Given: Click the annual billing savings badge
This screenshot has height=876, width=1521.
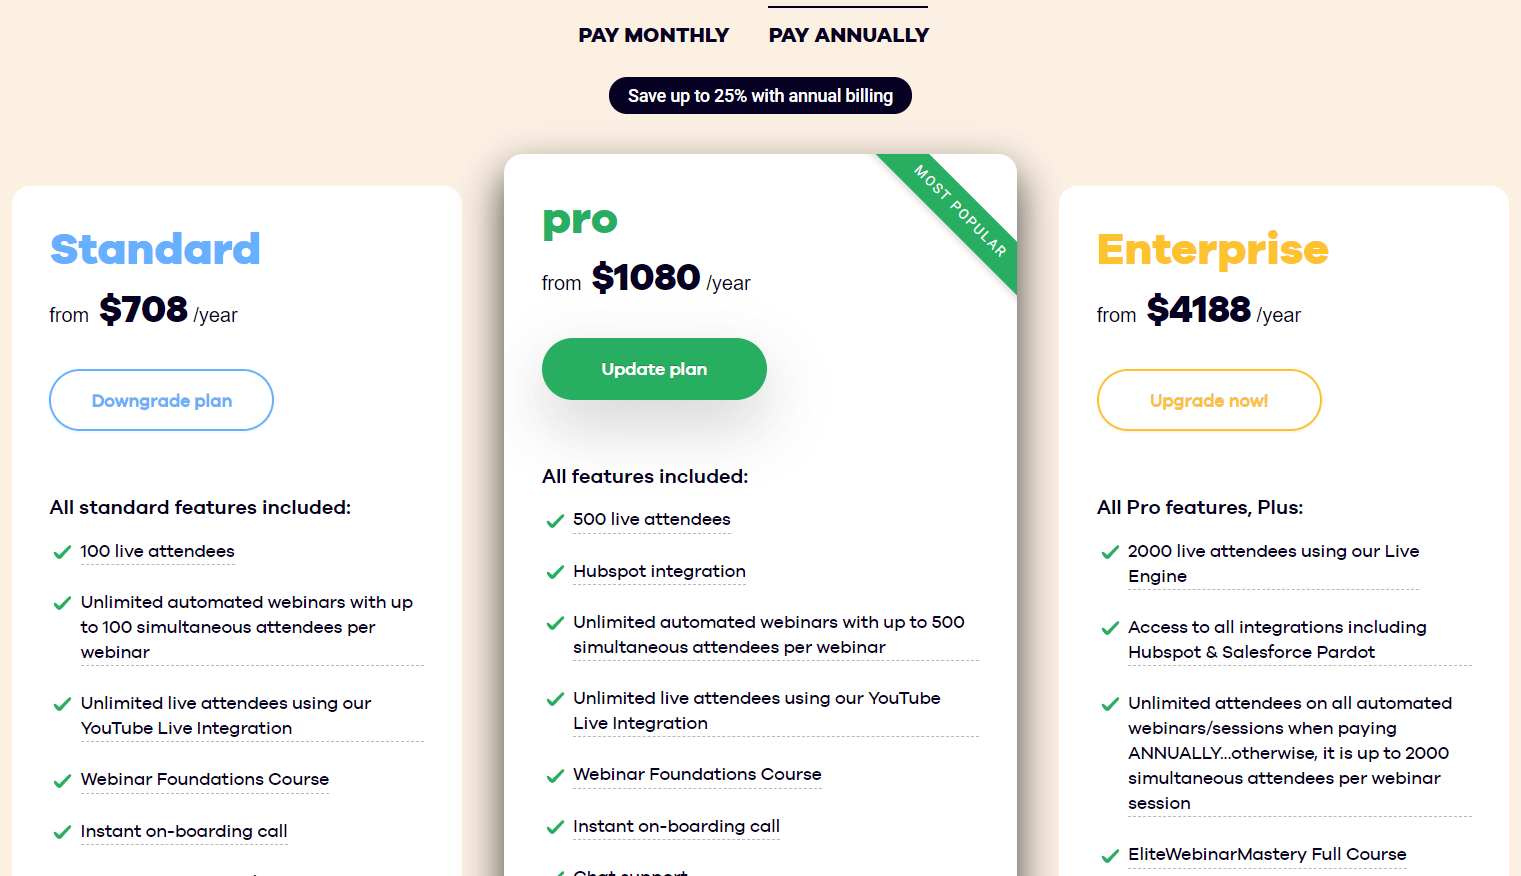Looking at the screenshot, I should 760,96.
